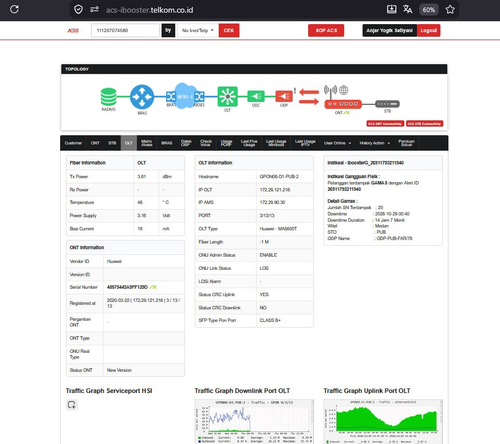
Task: Click the ACS STB Connectivity button
Action: [x=424, y=124]
